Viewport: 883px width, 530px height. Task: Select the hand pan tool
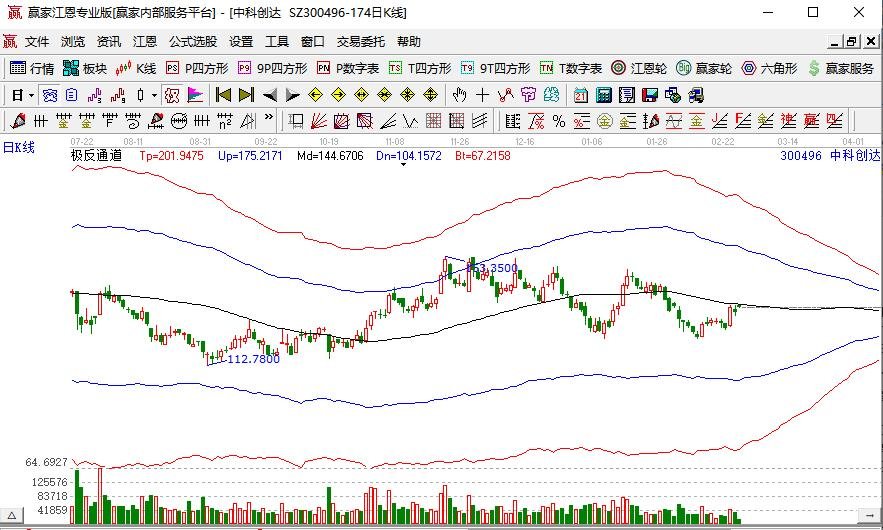click(460, 95)
